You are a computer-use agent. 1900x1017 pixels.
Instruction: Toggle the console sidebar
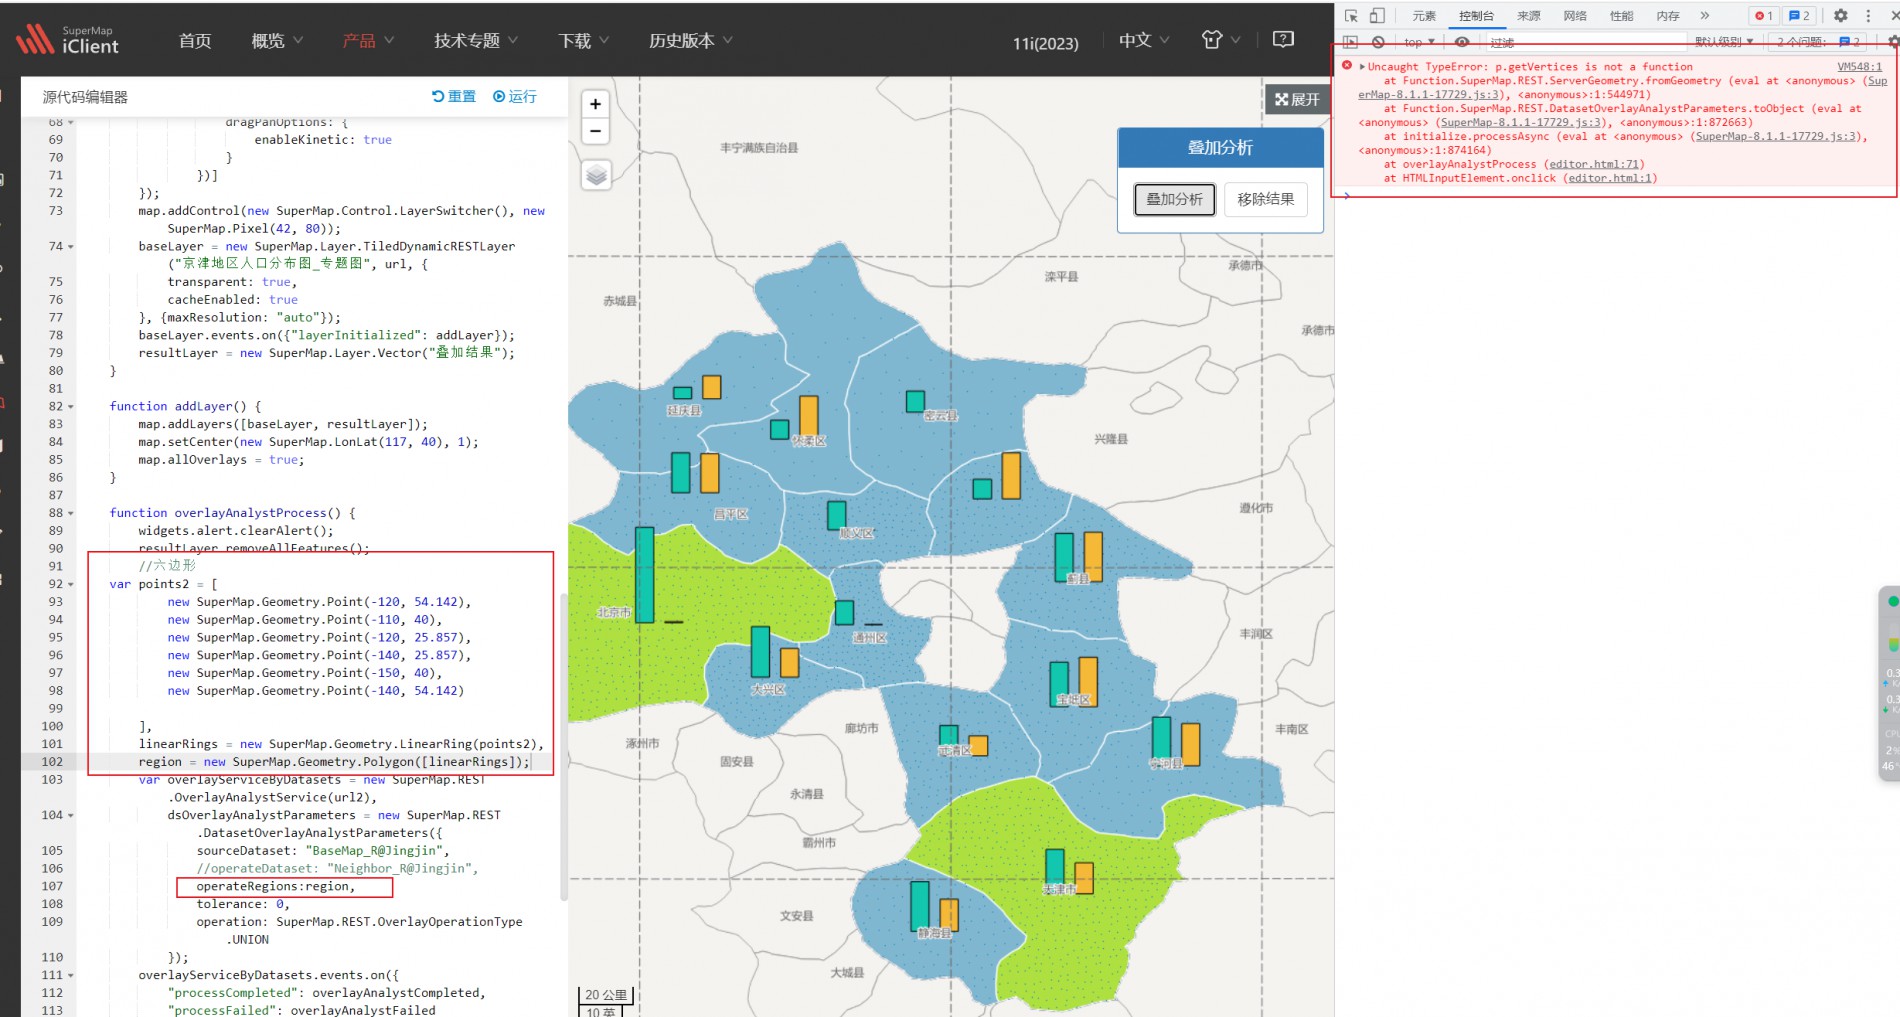point(1351,42)
